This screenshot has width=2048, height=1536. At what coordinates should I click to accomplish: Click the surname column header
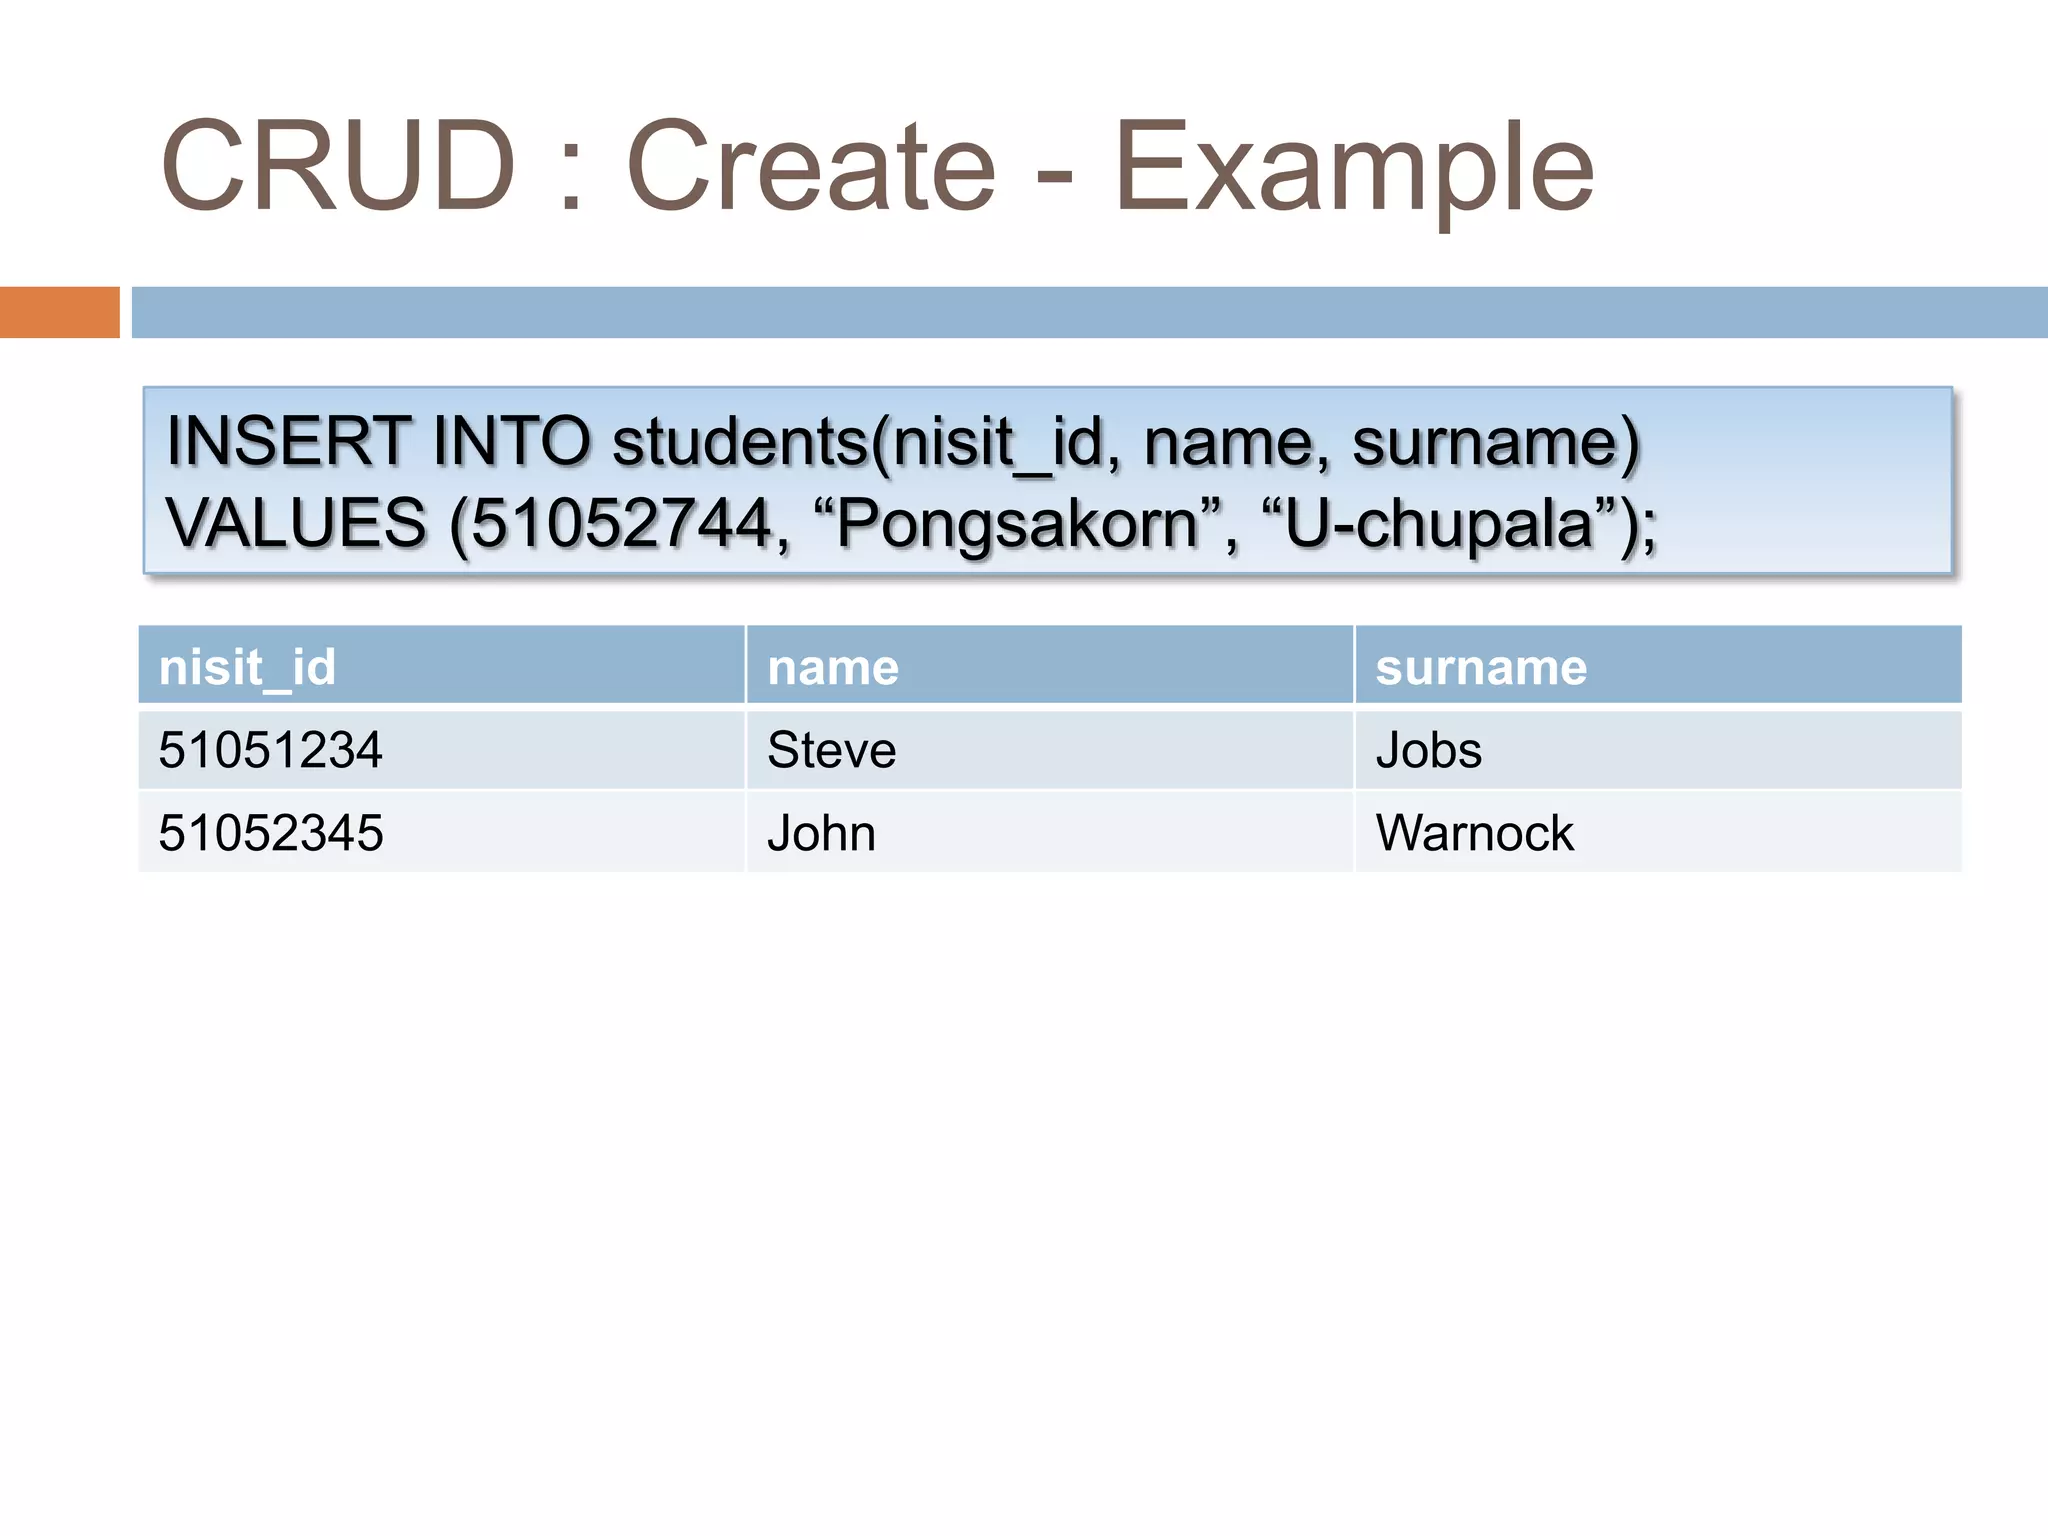pyautogui.click(x=1658, y=665)
